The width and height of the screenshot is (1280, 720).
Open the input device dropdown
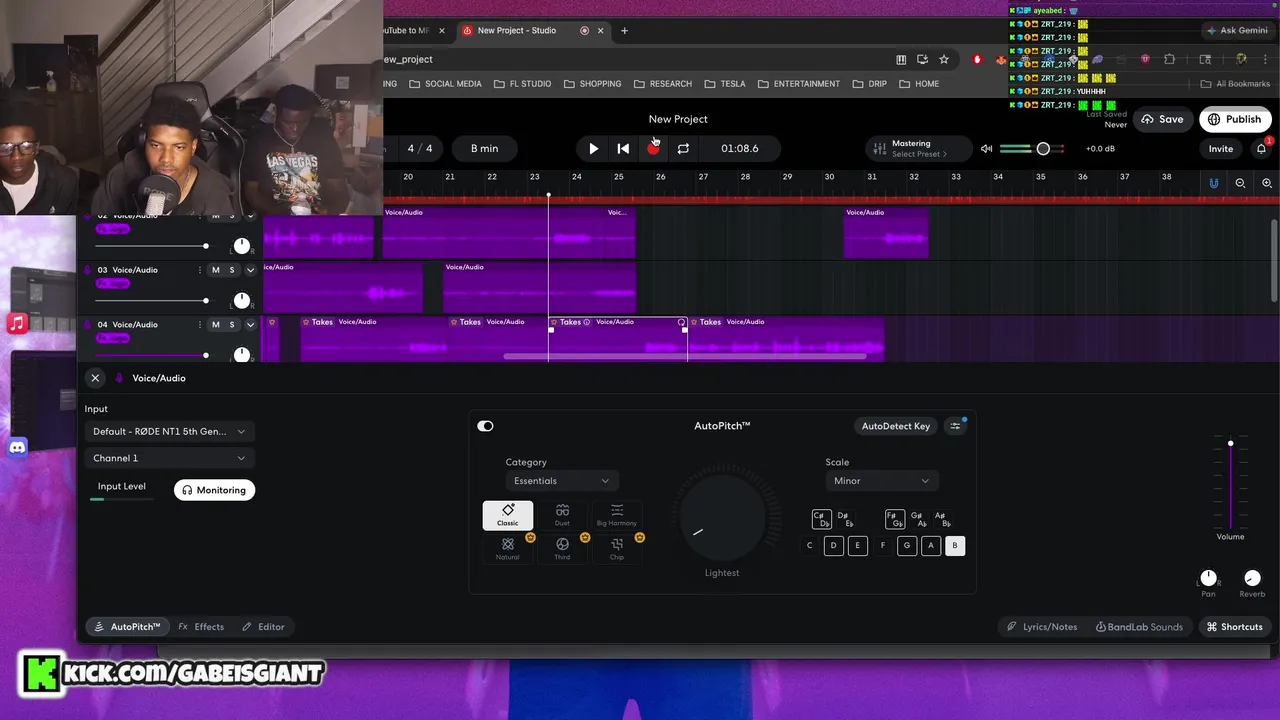(x=169, y=431)
